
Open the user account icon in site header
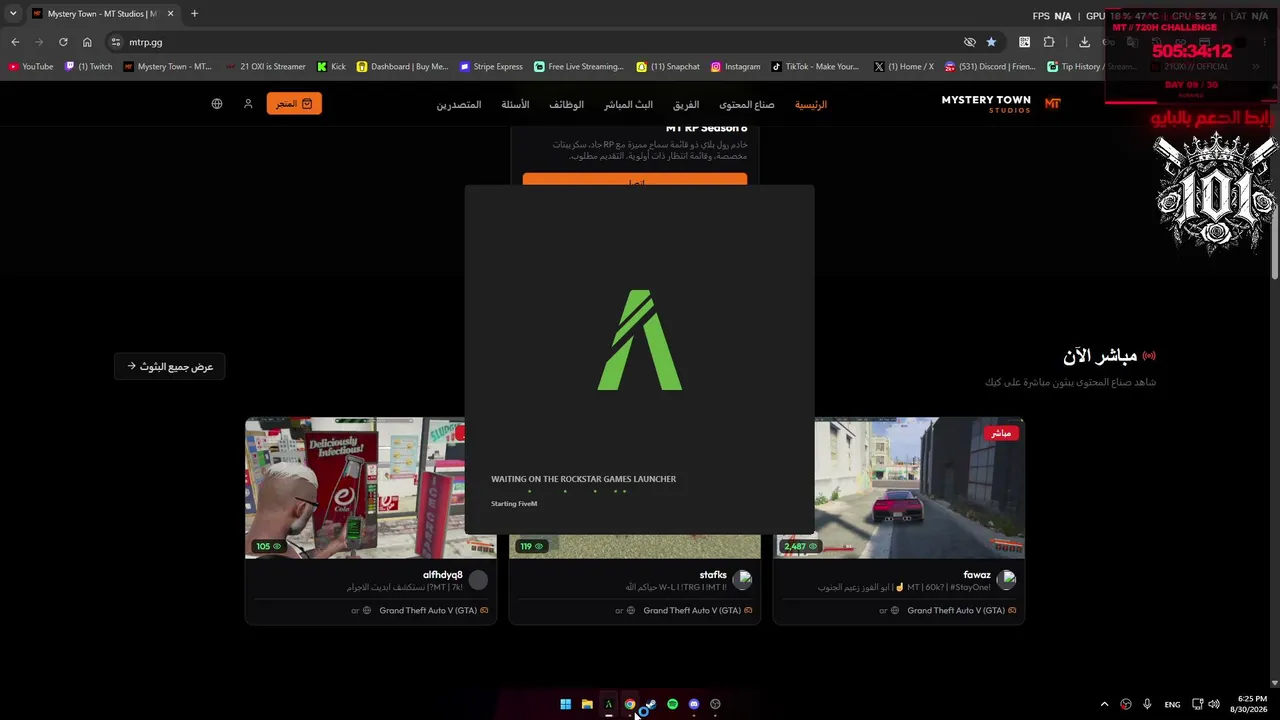pyautogui.click(x=248, y=104)
